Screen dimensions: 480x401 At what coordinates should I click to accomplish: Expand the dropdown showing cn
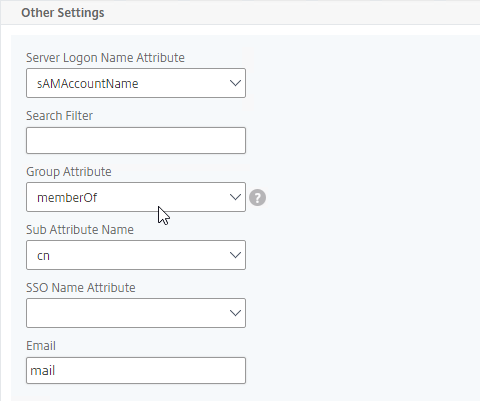pos(136,255)
